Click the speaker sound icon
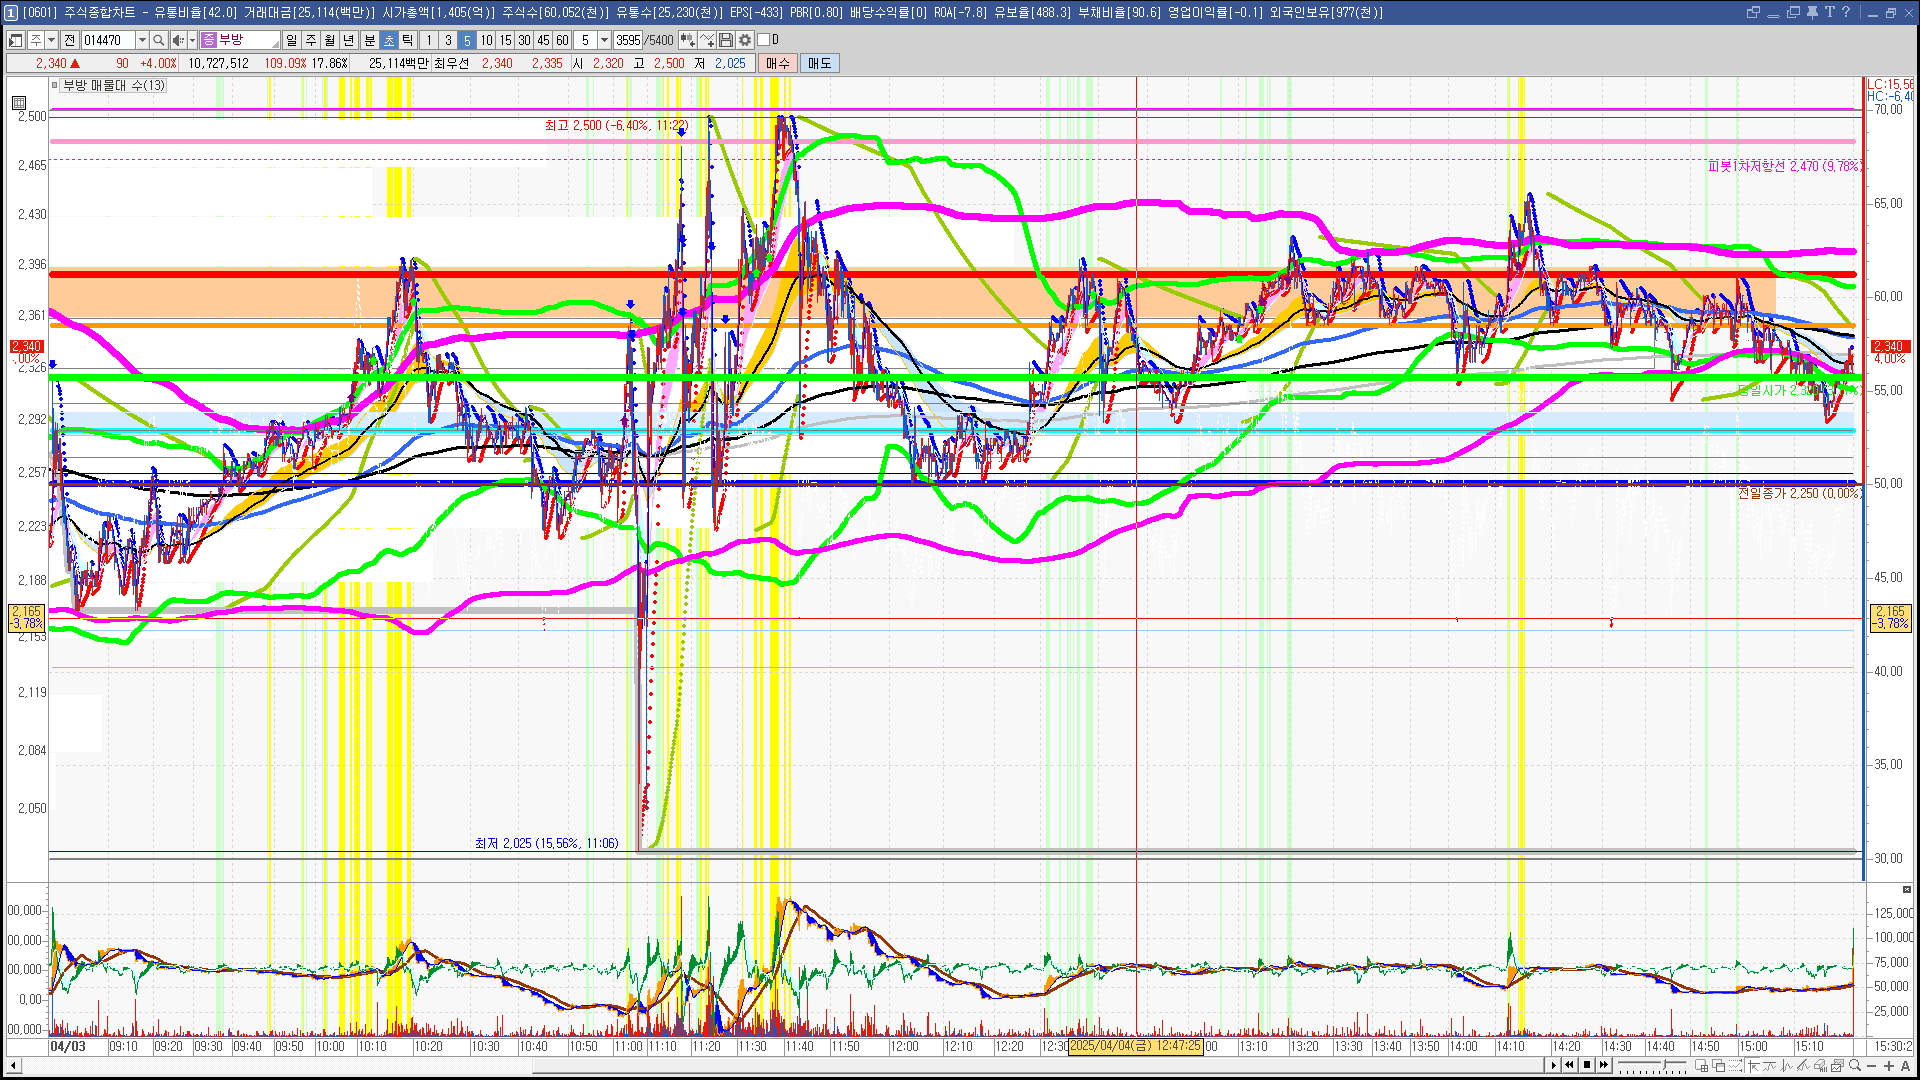Screen dimensions: 1920x1080 (x=177, y=40)
